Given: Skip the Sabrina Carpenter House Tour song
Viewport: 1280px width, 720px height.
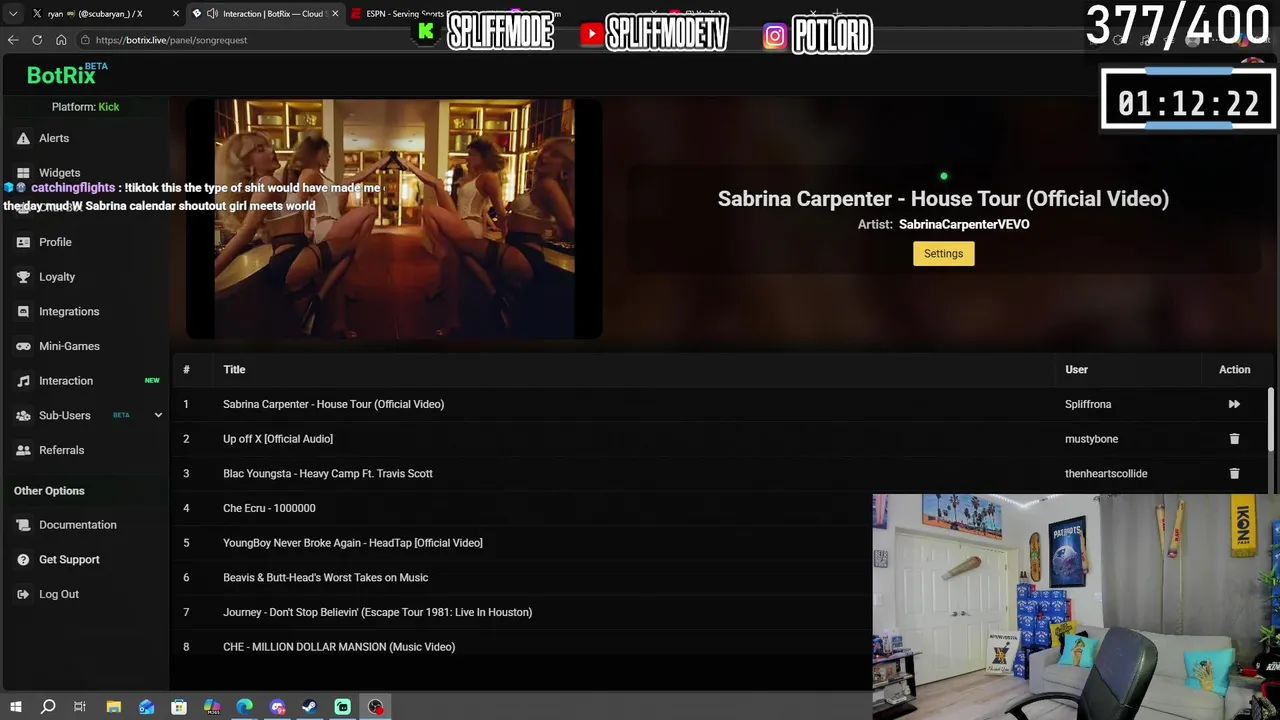Looking at the screenshot, I should click(1234, 404).
